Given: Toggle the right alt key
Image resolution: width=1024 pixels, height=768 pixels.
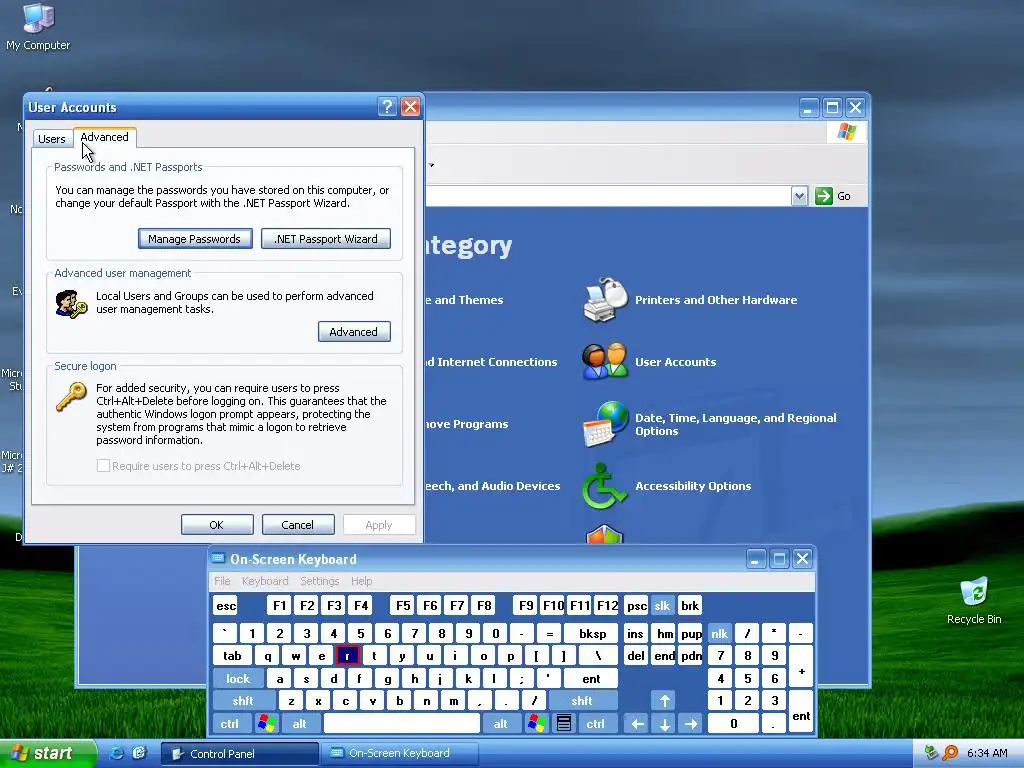Looking at the screenshot, I should click(501, 724).
